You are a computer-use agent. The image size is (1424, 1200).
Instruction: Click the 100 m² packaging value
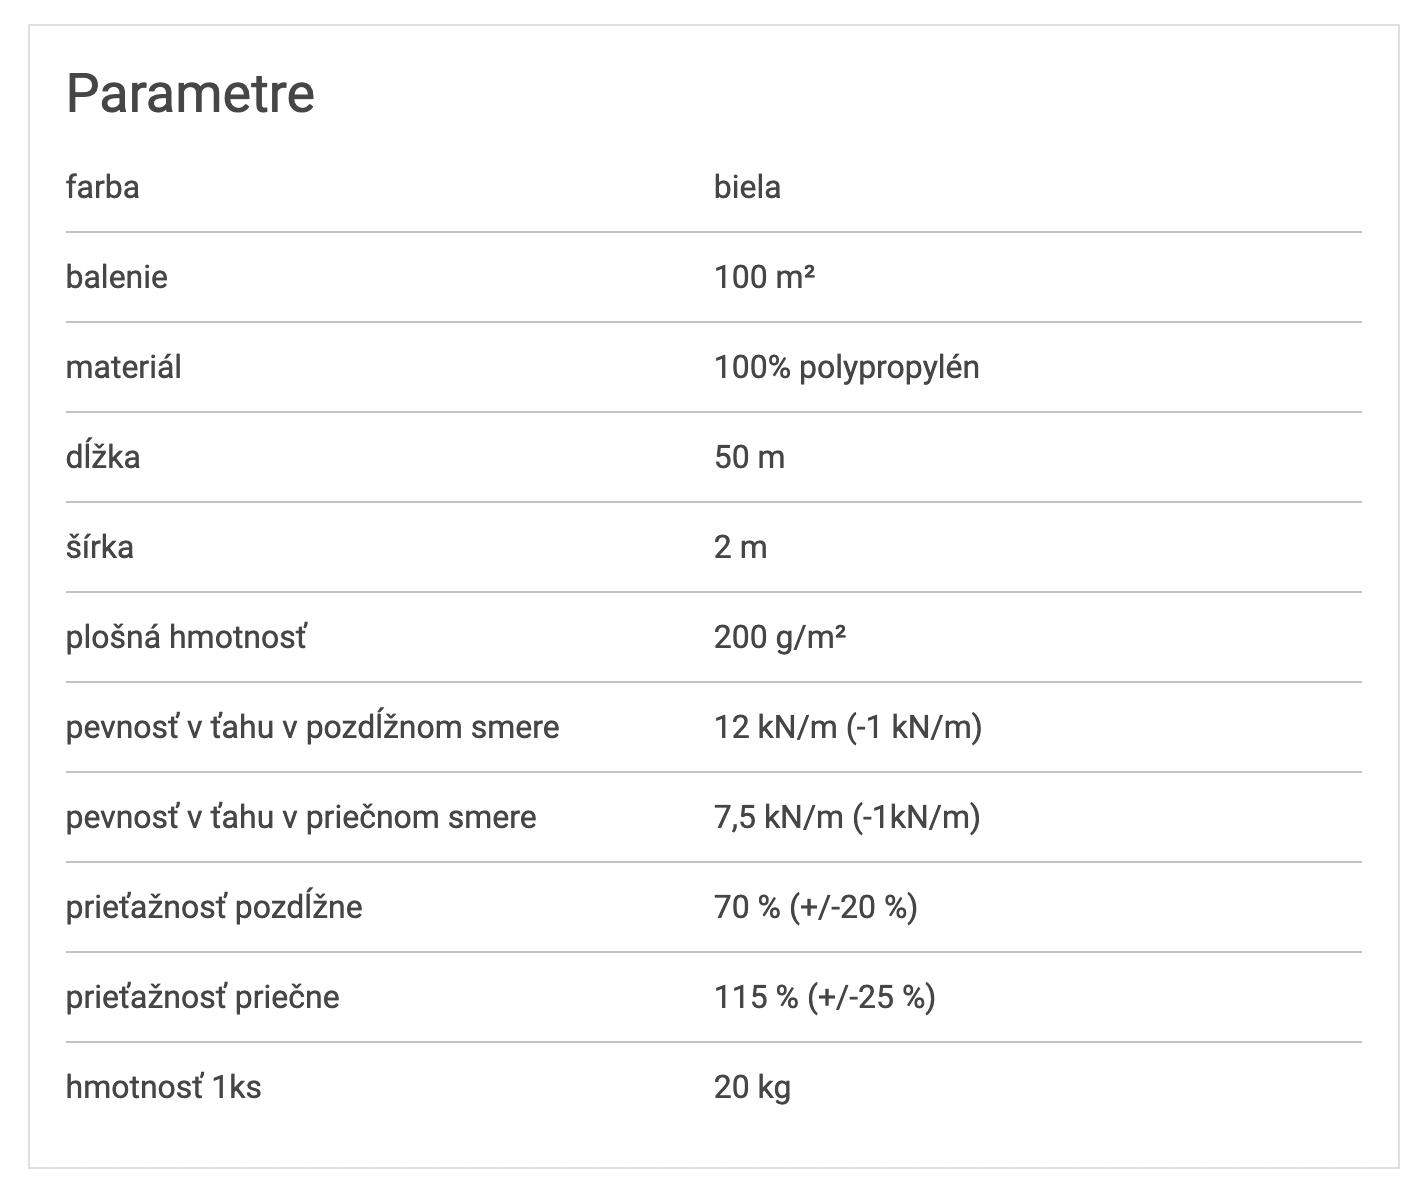pos(764,277)
